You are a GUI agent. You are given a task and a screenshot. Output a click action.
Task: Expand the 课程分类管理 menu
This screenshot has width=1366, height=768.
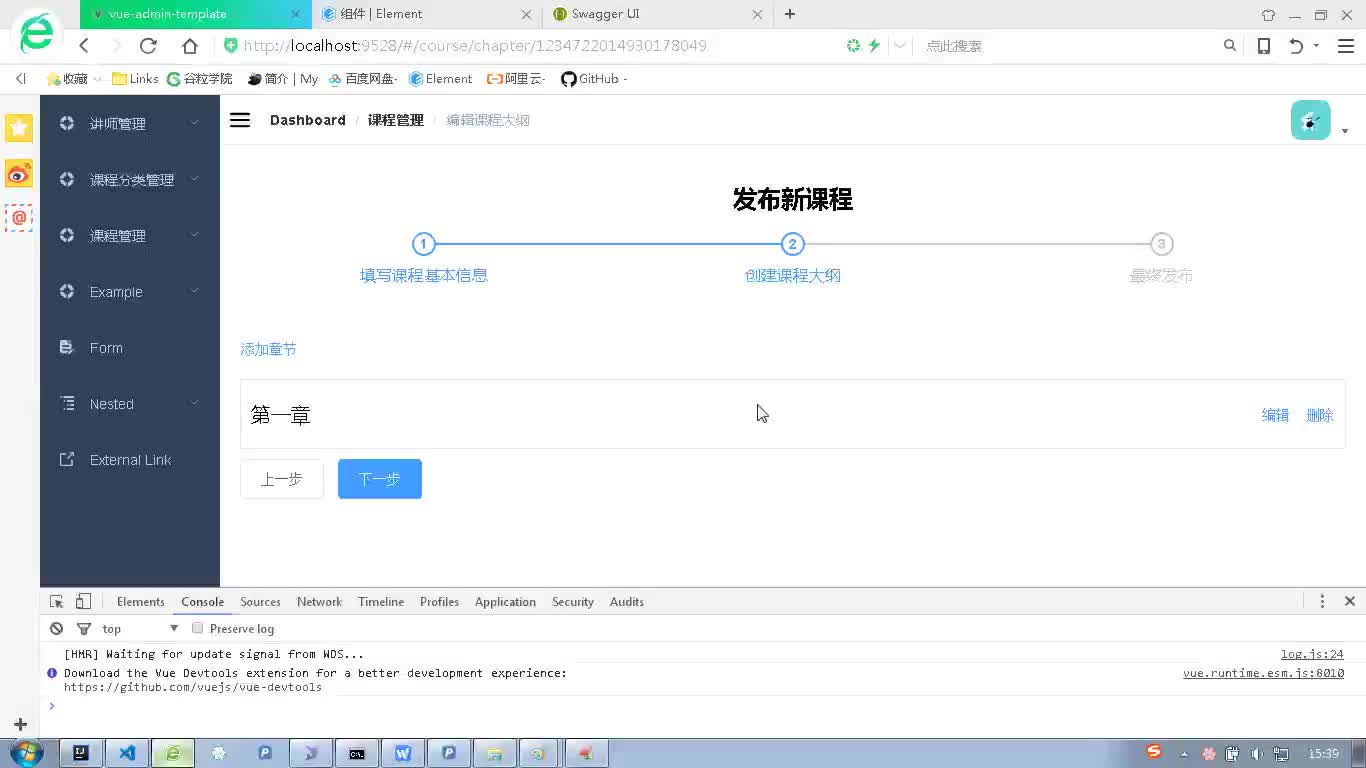(130, 179)
